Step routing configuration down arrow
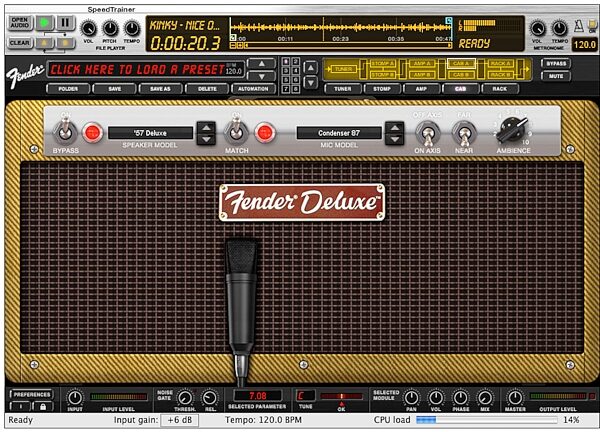Image resolution: width=600 pixels, height=432 pixels. pos(311,82)
